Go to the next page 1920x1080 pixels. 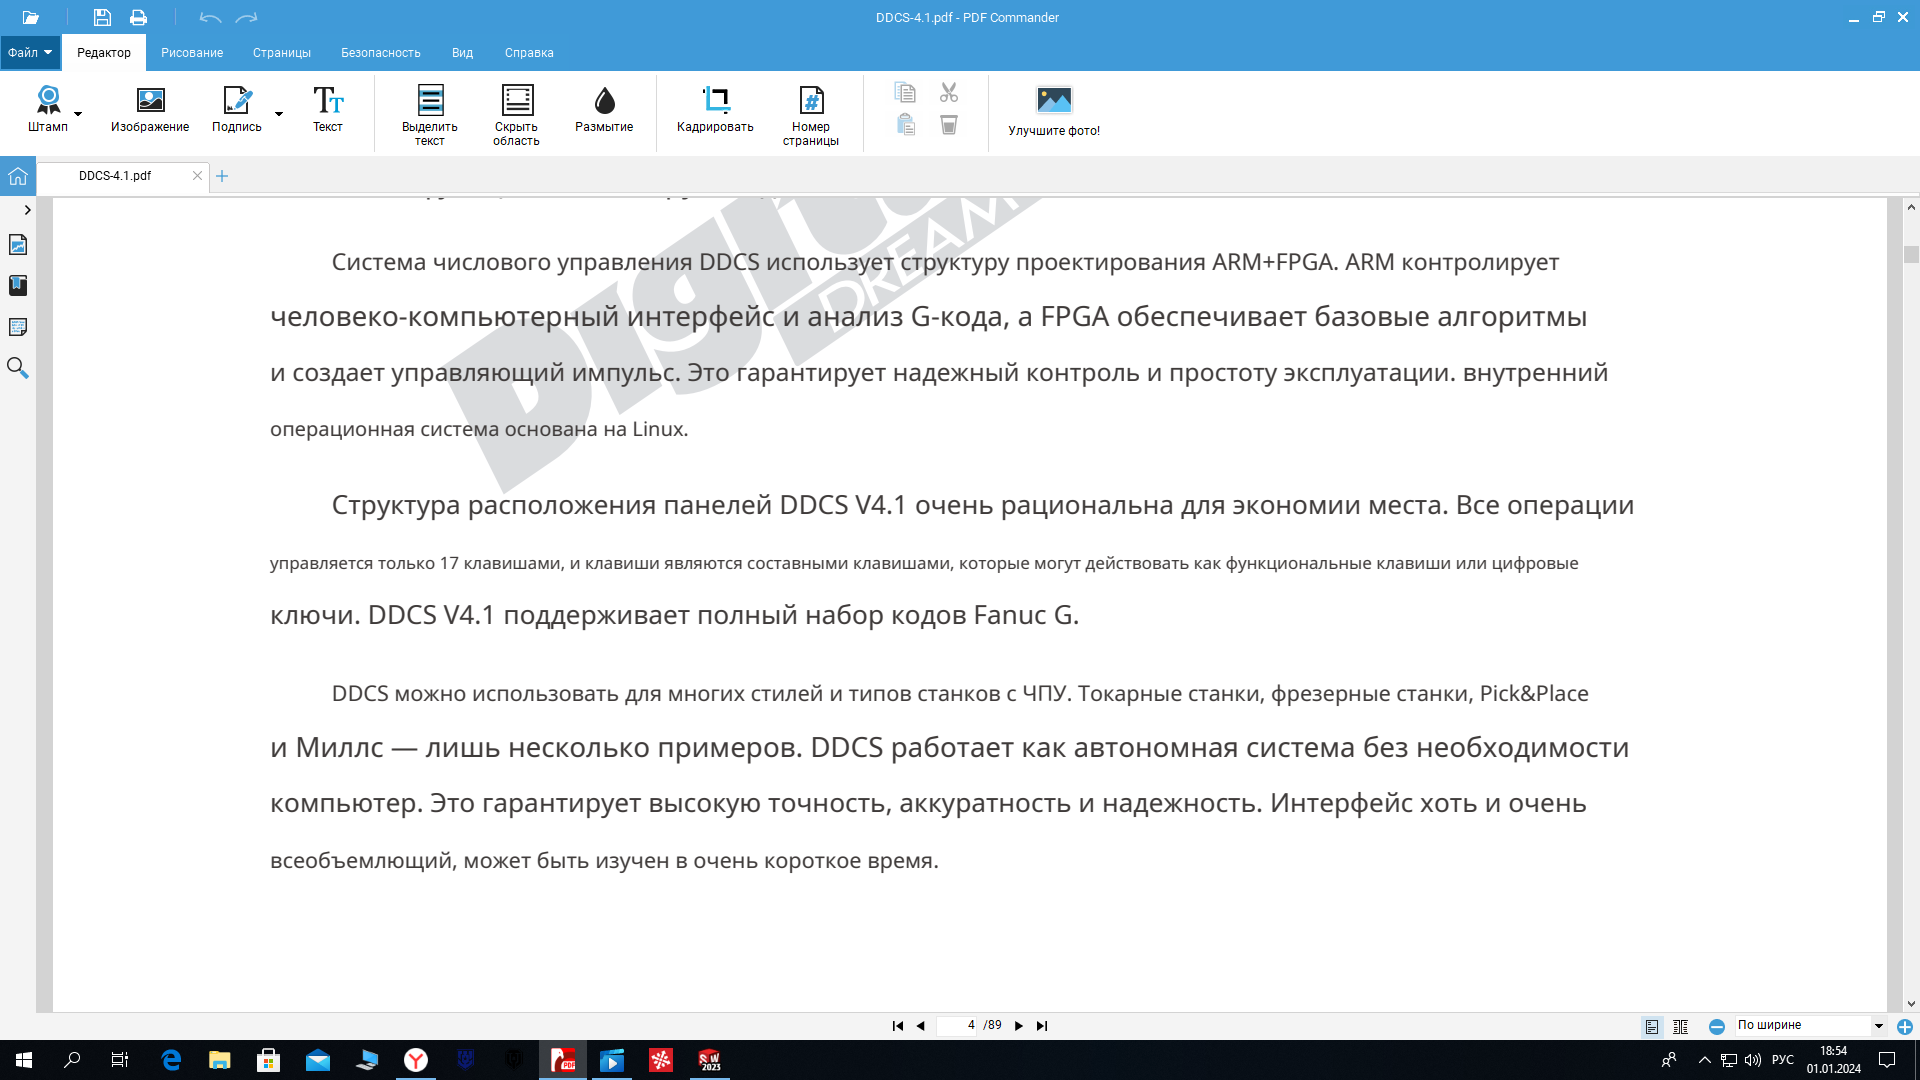(x=1019, y=1026)
